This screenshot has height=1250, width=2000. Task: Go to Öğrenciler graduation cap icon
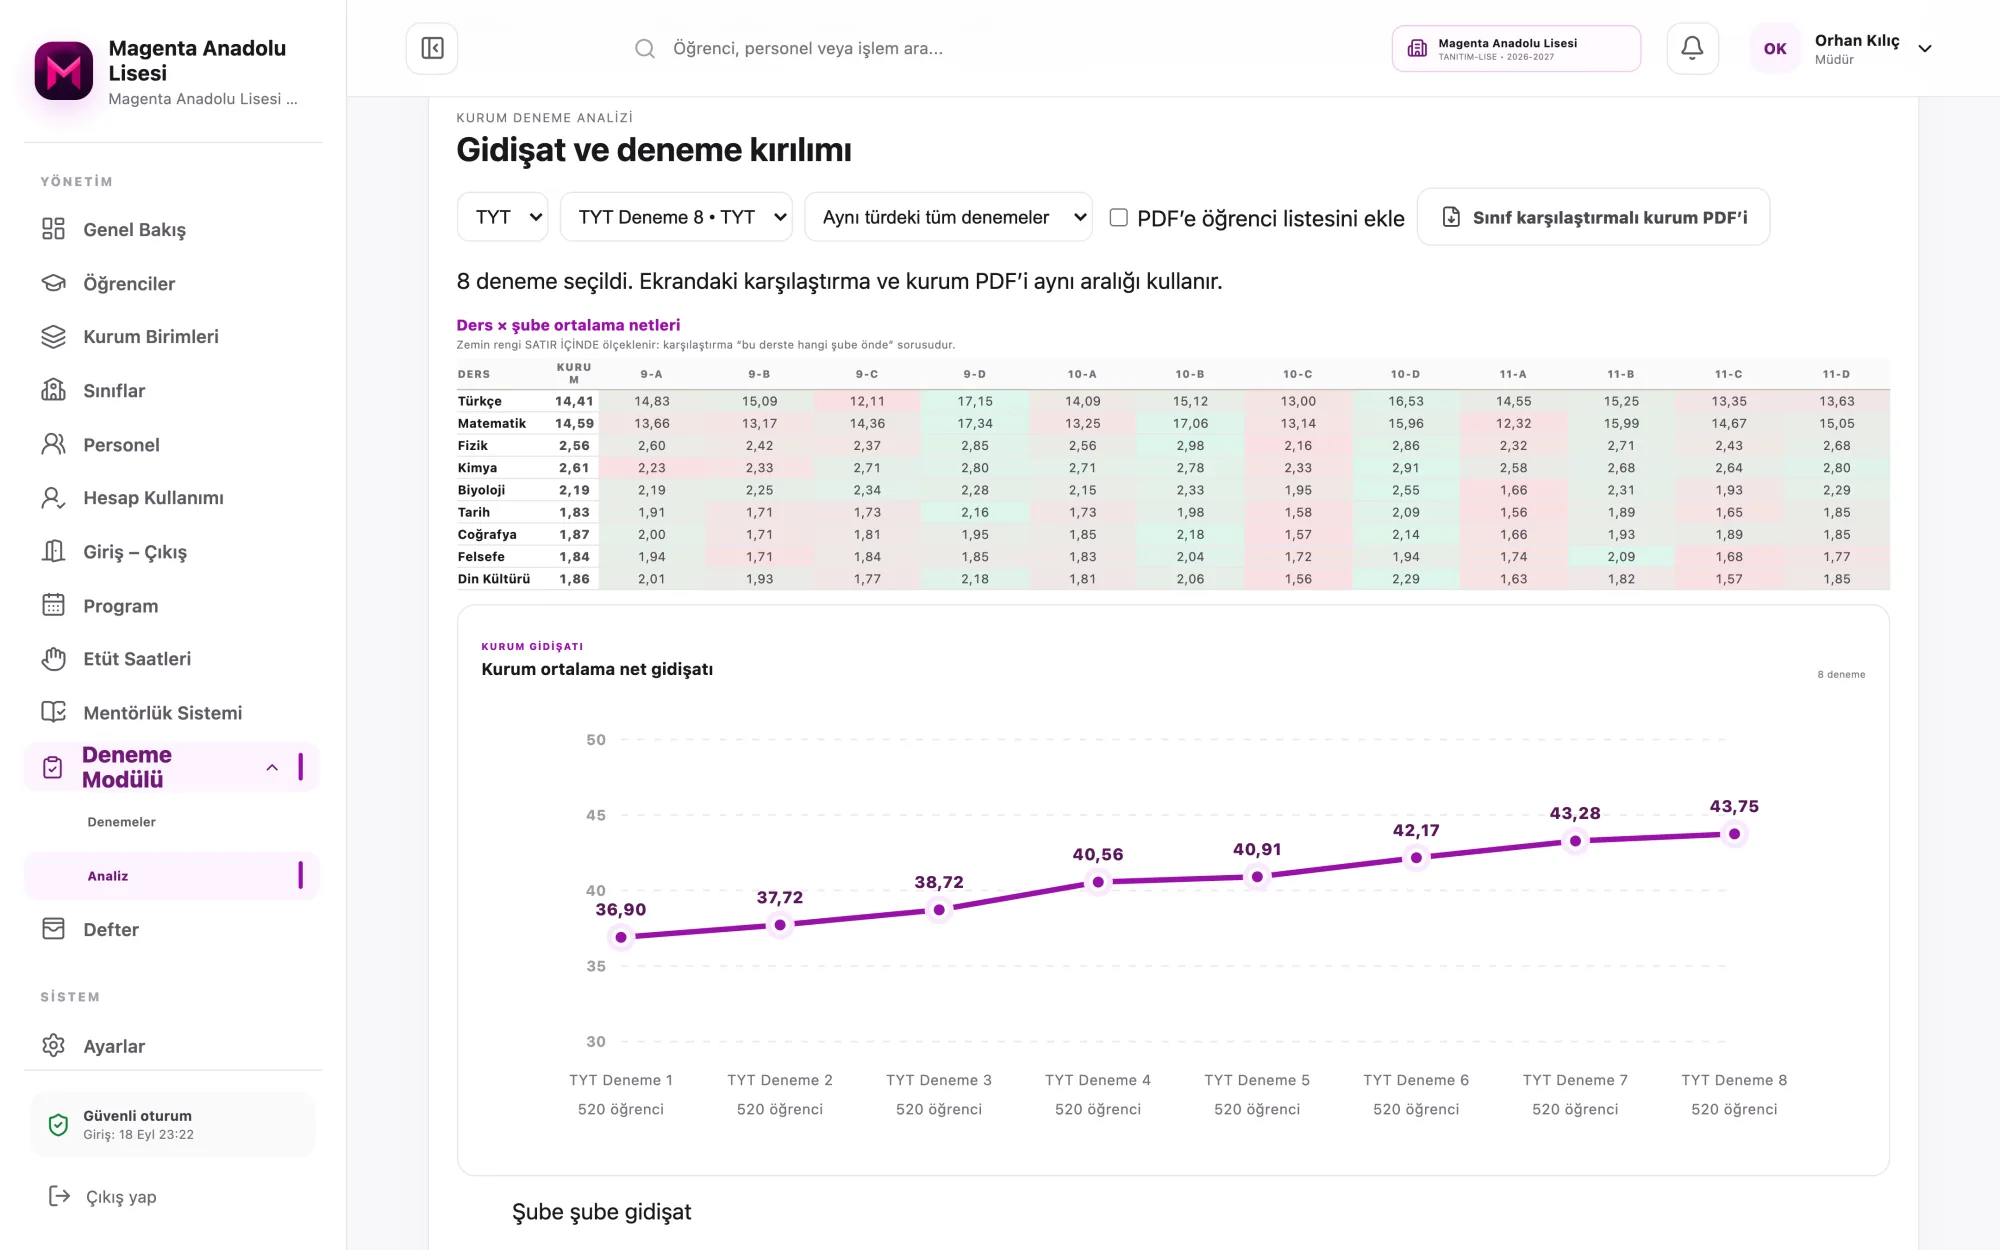53,283
